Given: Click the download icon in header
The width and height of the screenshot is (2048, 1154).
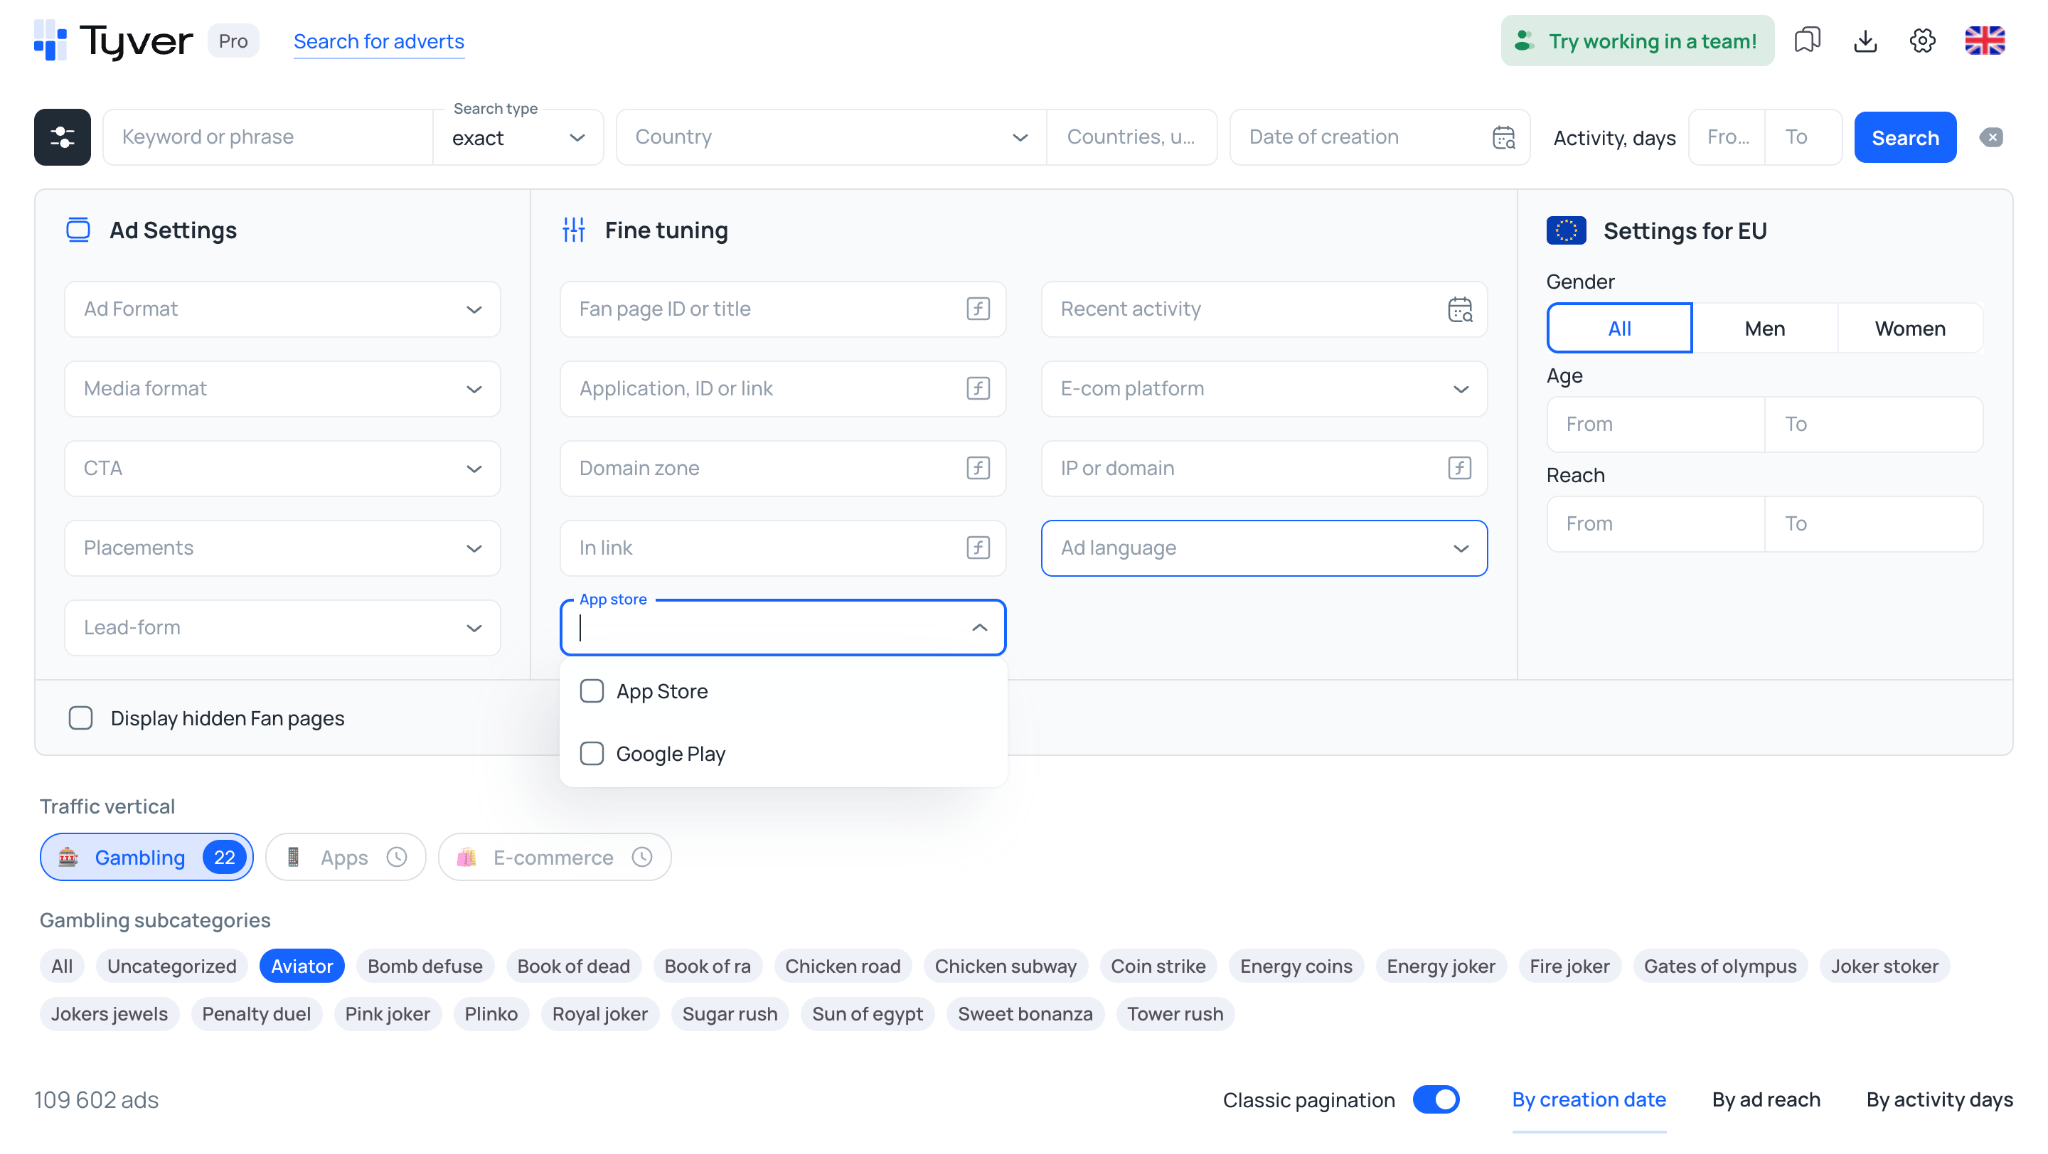Looking at the screenshot, I should (1865, 41).
